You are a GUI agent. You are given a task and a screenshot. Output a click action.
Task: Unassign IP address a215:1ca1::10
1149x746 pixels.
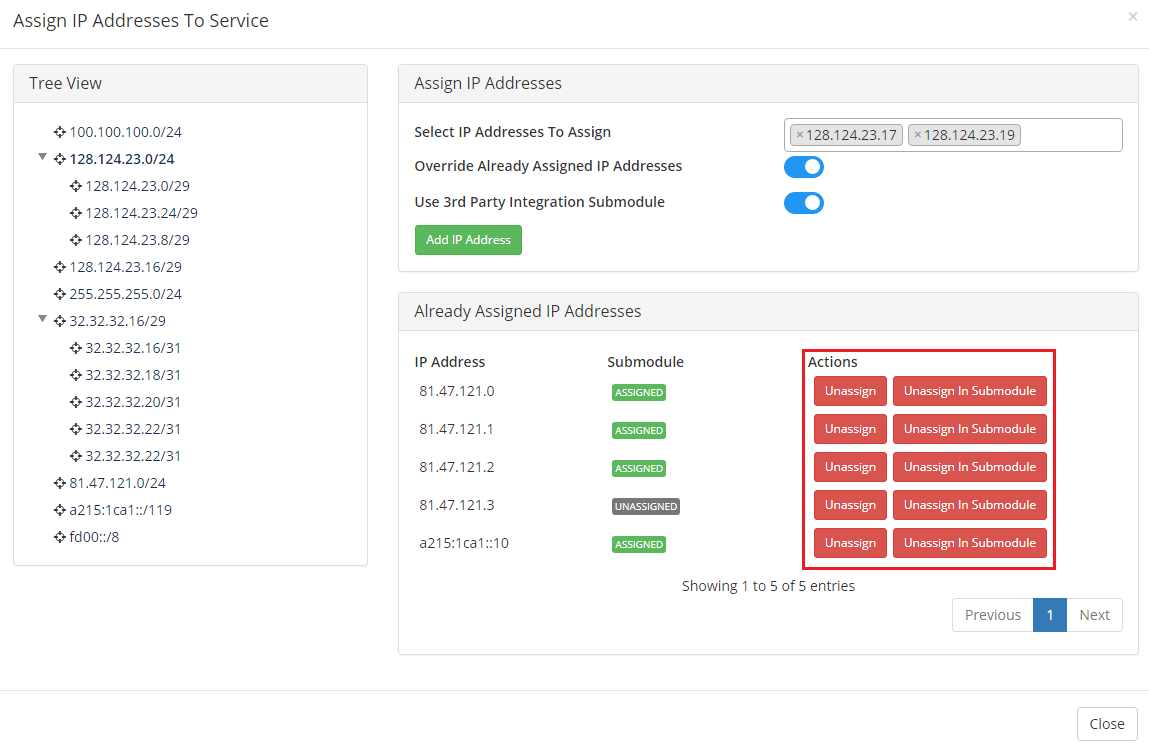pyautogui.click(x=850, y=544)
